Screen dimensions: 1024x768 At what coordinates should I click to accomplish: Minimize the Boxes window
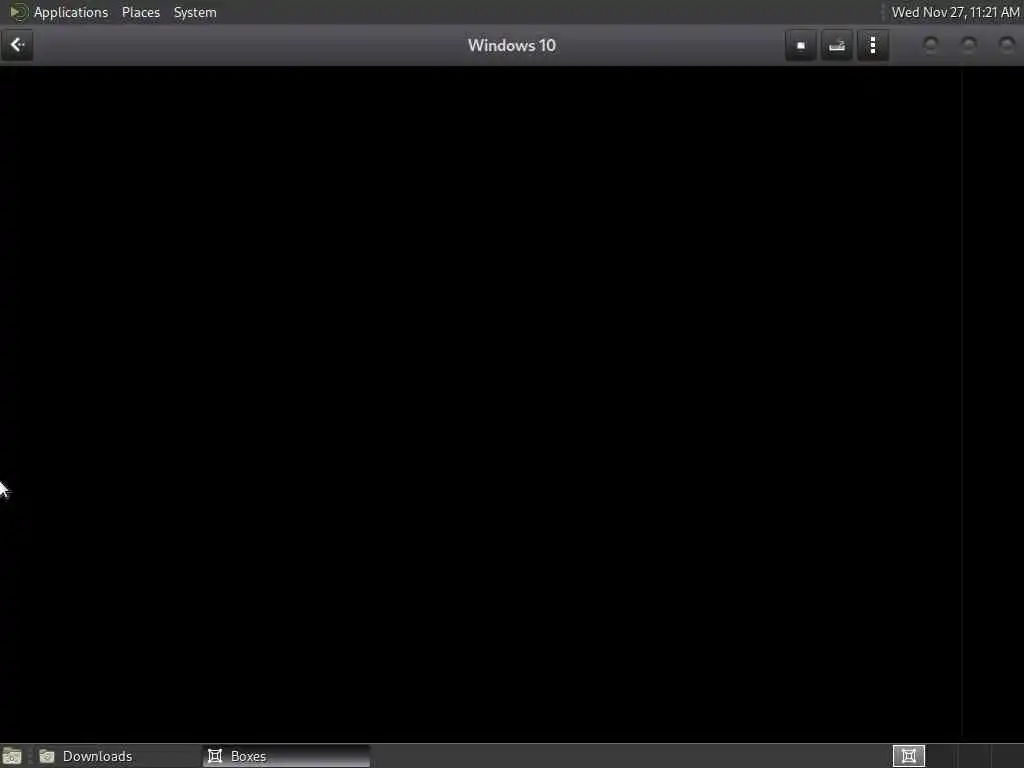point(931,45)
